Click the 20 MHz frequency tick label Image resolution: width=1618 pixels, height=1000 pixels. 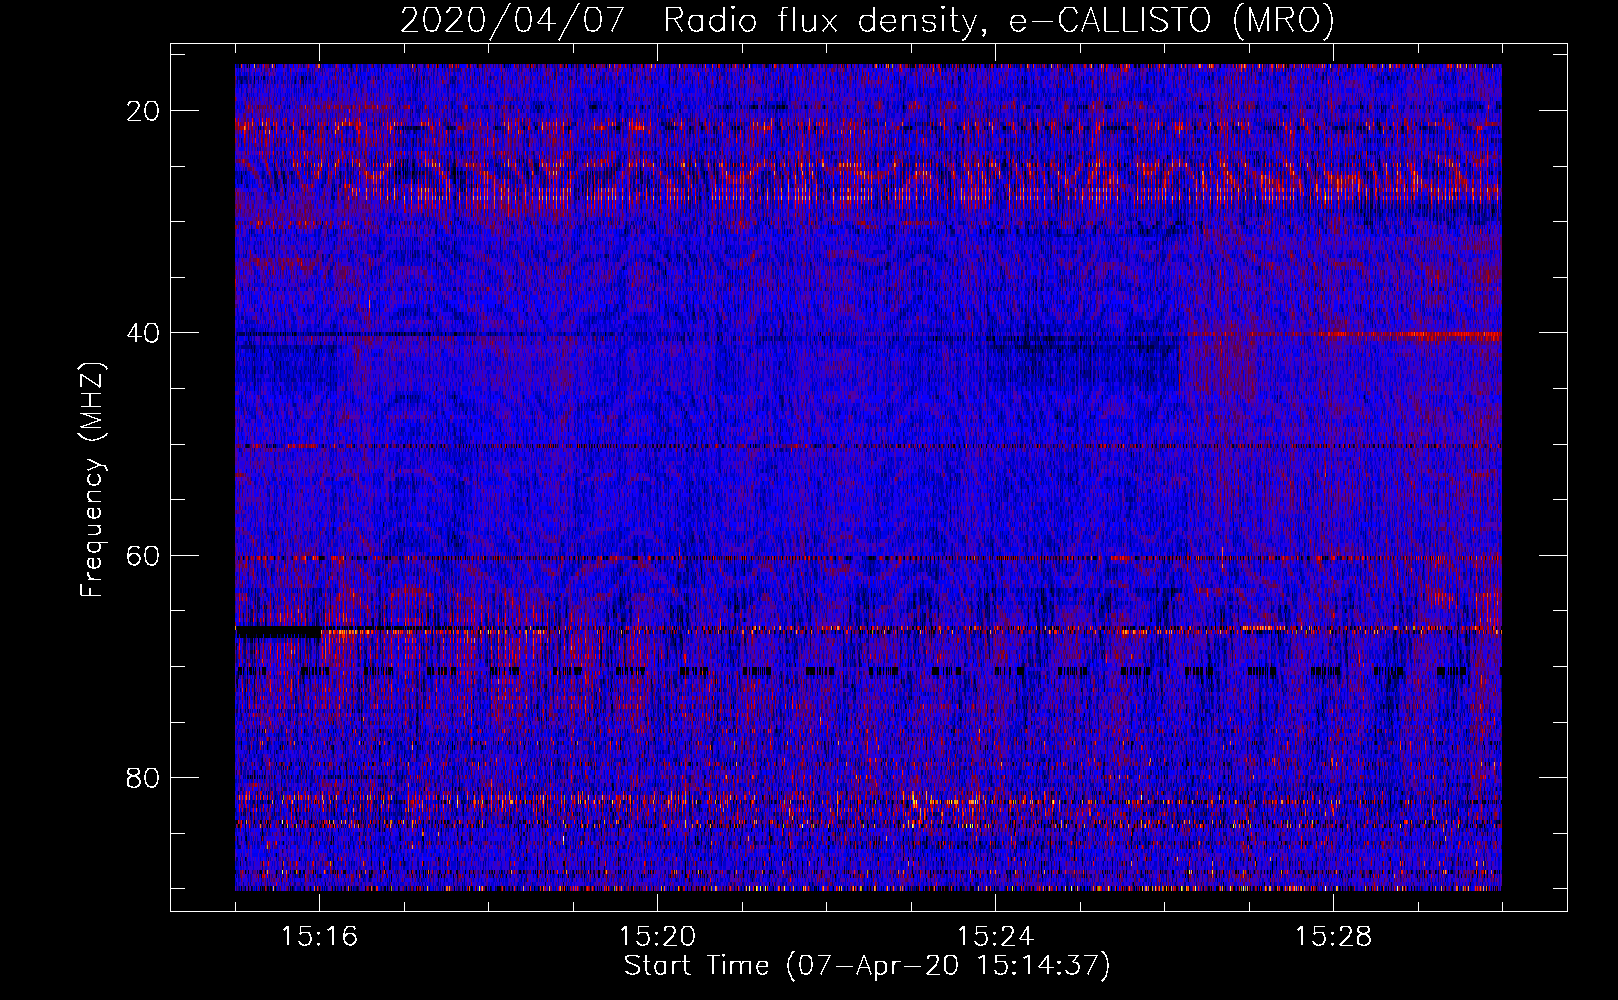point(144,111)
